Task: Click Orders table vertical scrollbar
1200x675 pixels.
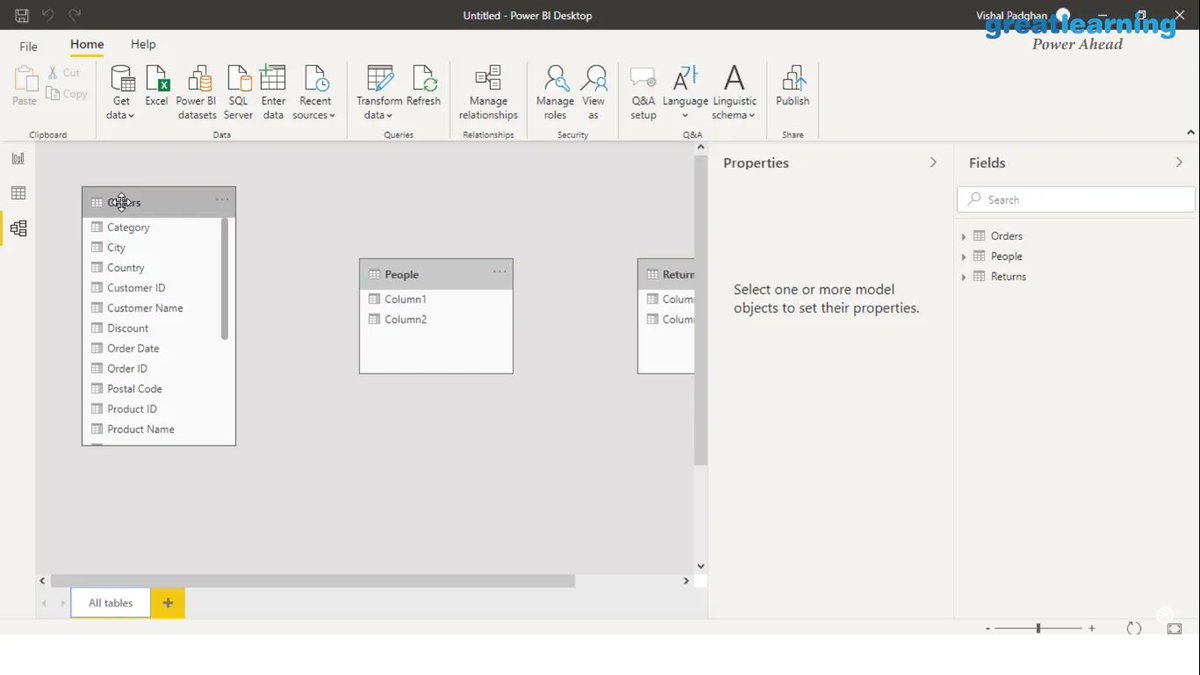Action: coord(225,279)
